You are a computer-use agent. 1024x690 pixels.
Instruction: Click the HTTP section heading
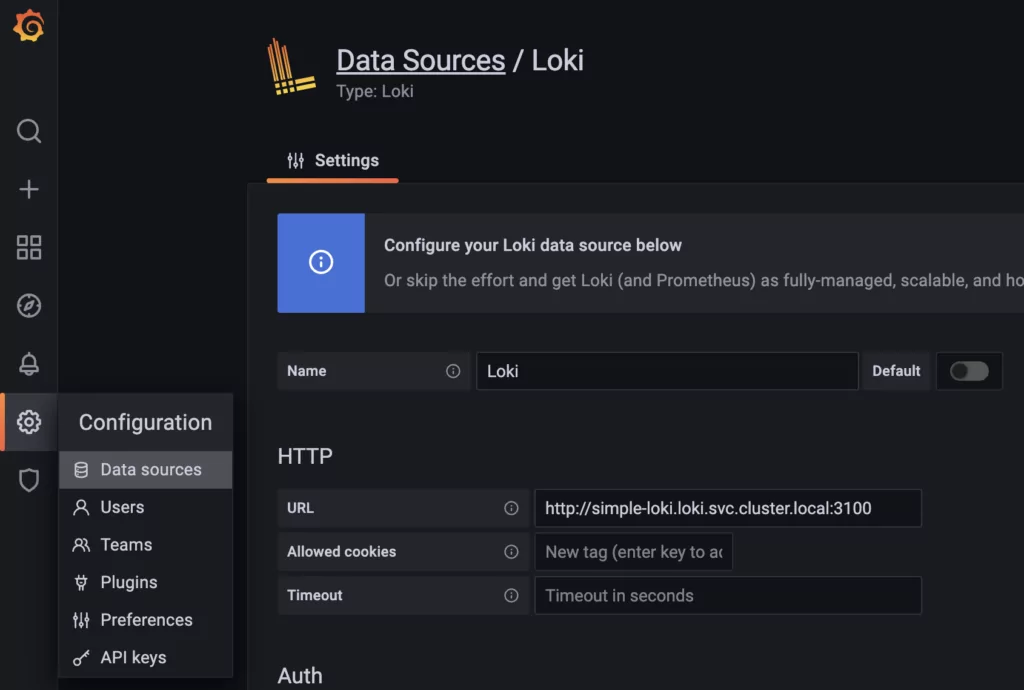pyautogui.click(x=305, y=456)
